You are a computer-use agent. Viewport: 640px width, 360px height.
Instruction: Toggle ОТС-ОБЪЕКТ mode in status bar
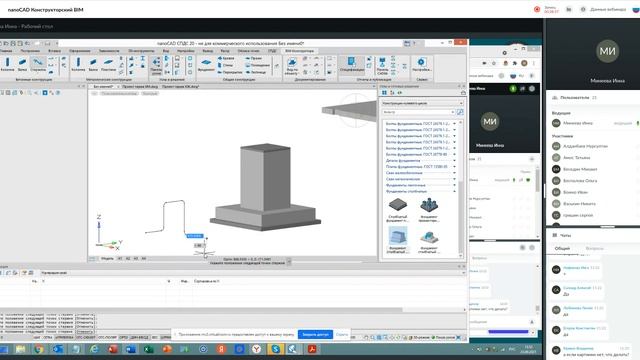pos(86,338)
